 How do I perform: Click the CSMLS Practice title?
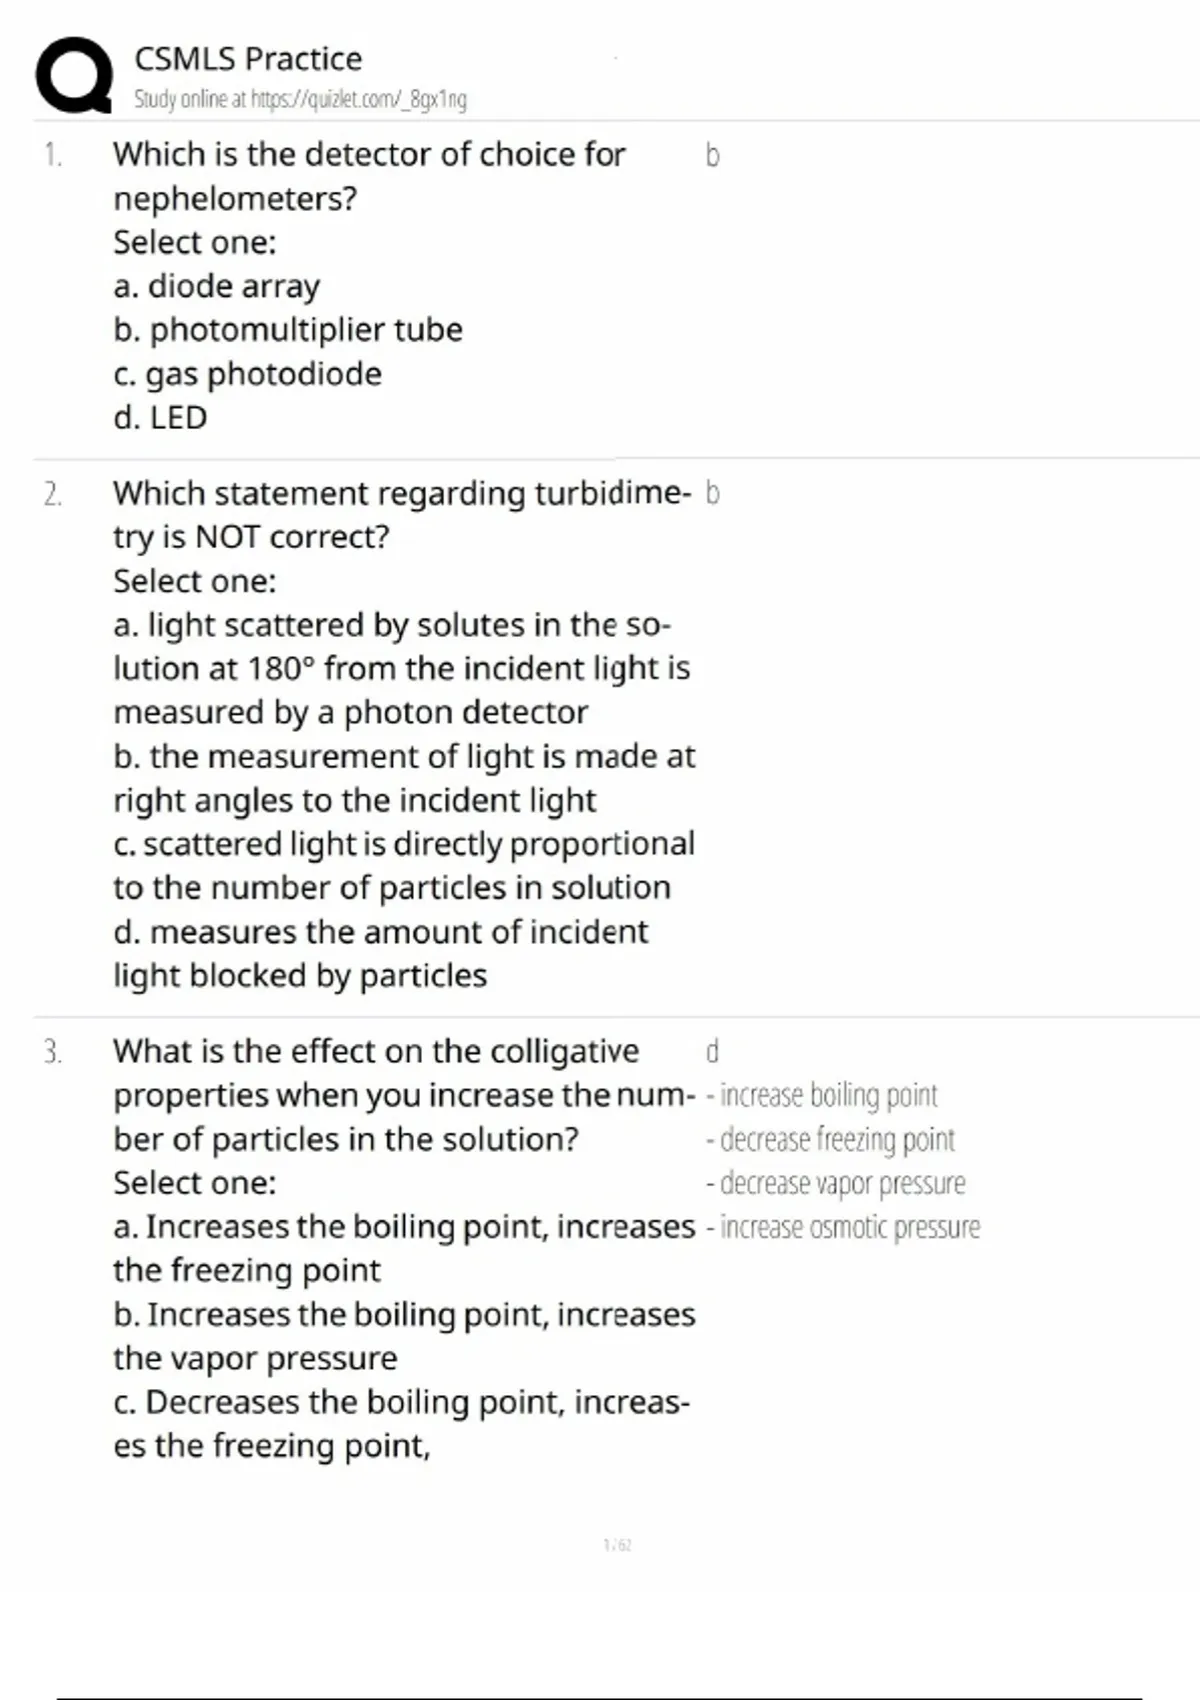pyautogui.click(x=248, y=59)
